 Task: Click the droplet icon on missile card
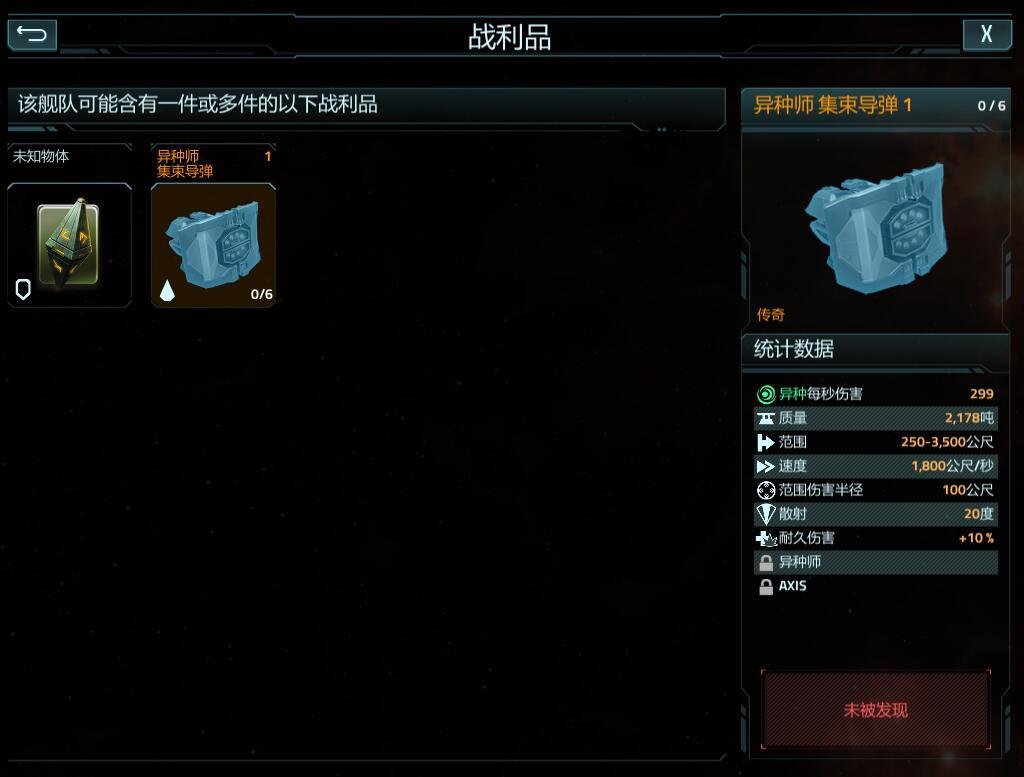click(x=167, y=290)
